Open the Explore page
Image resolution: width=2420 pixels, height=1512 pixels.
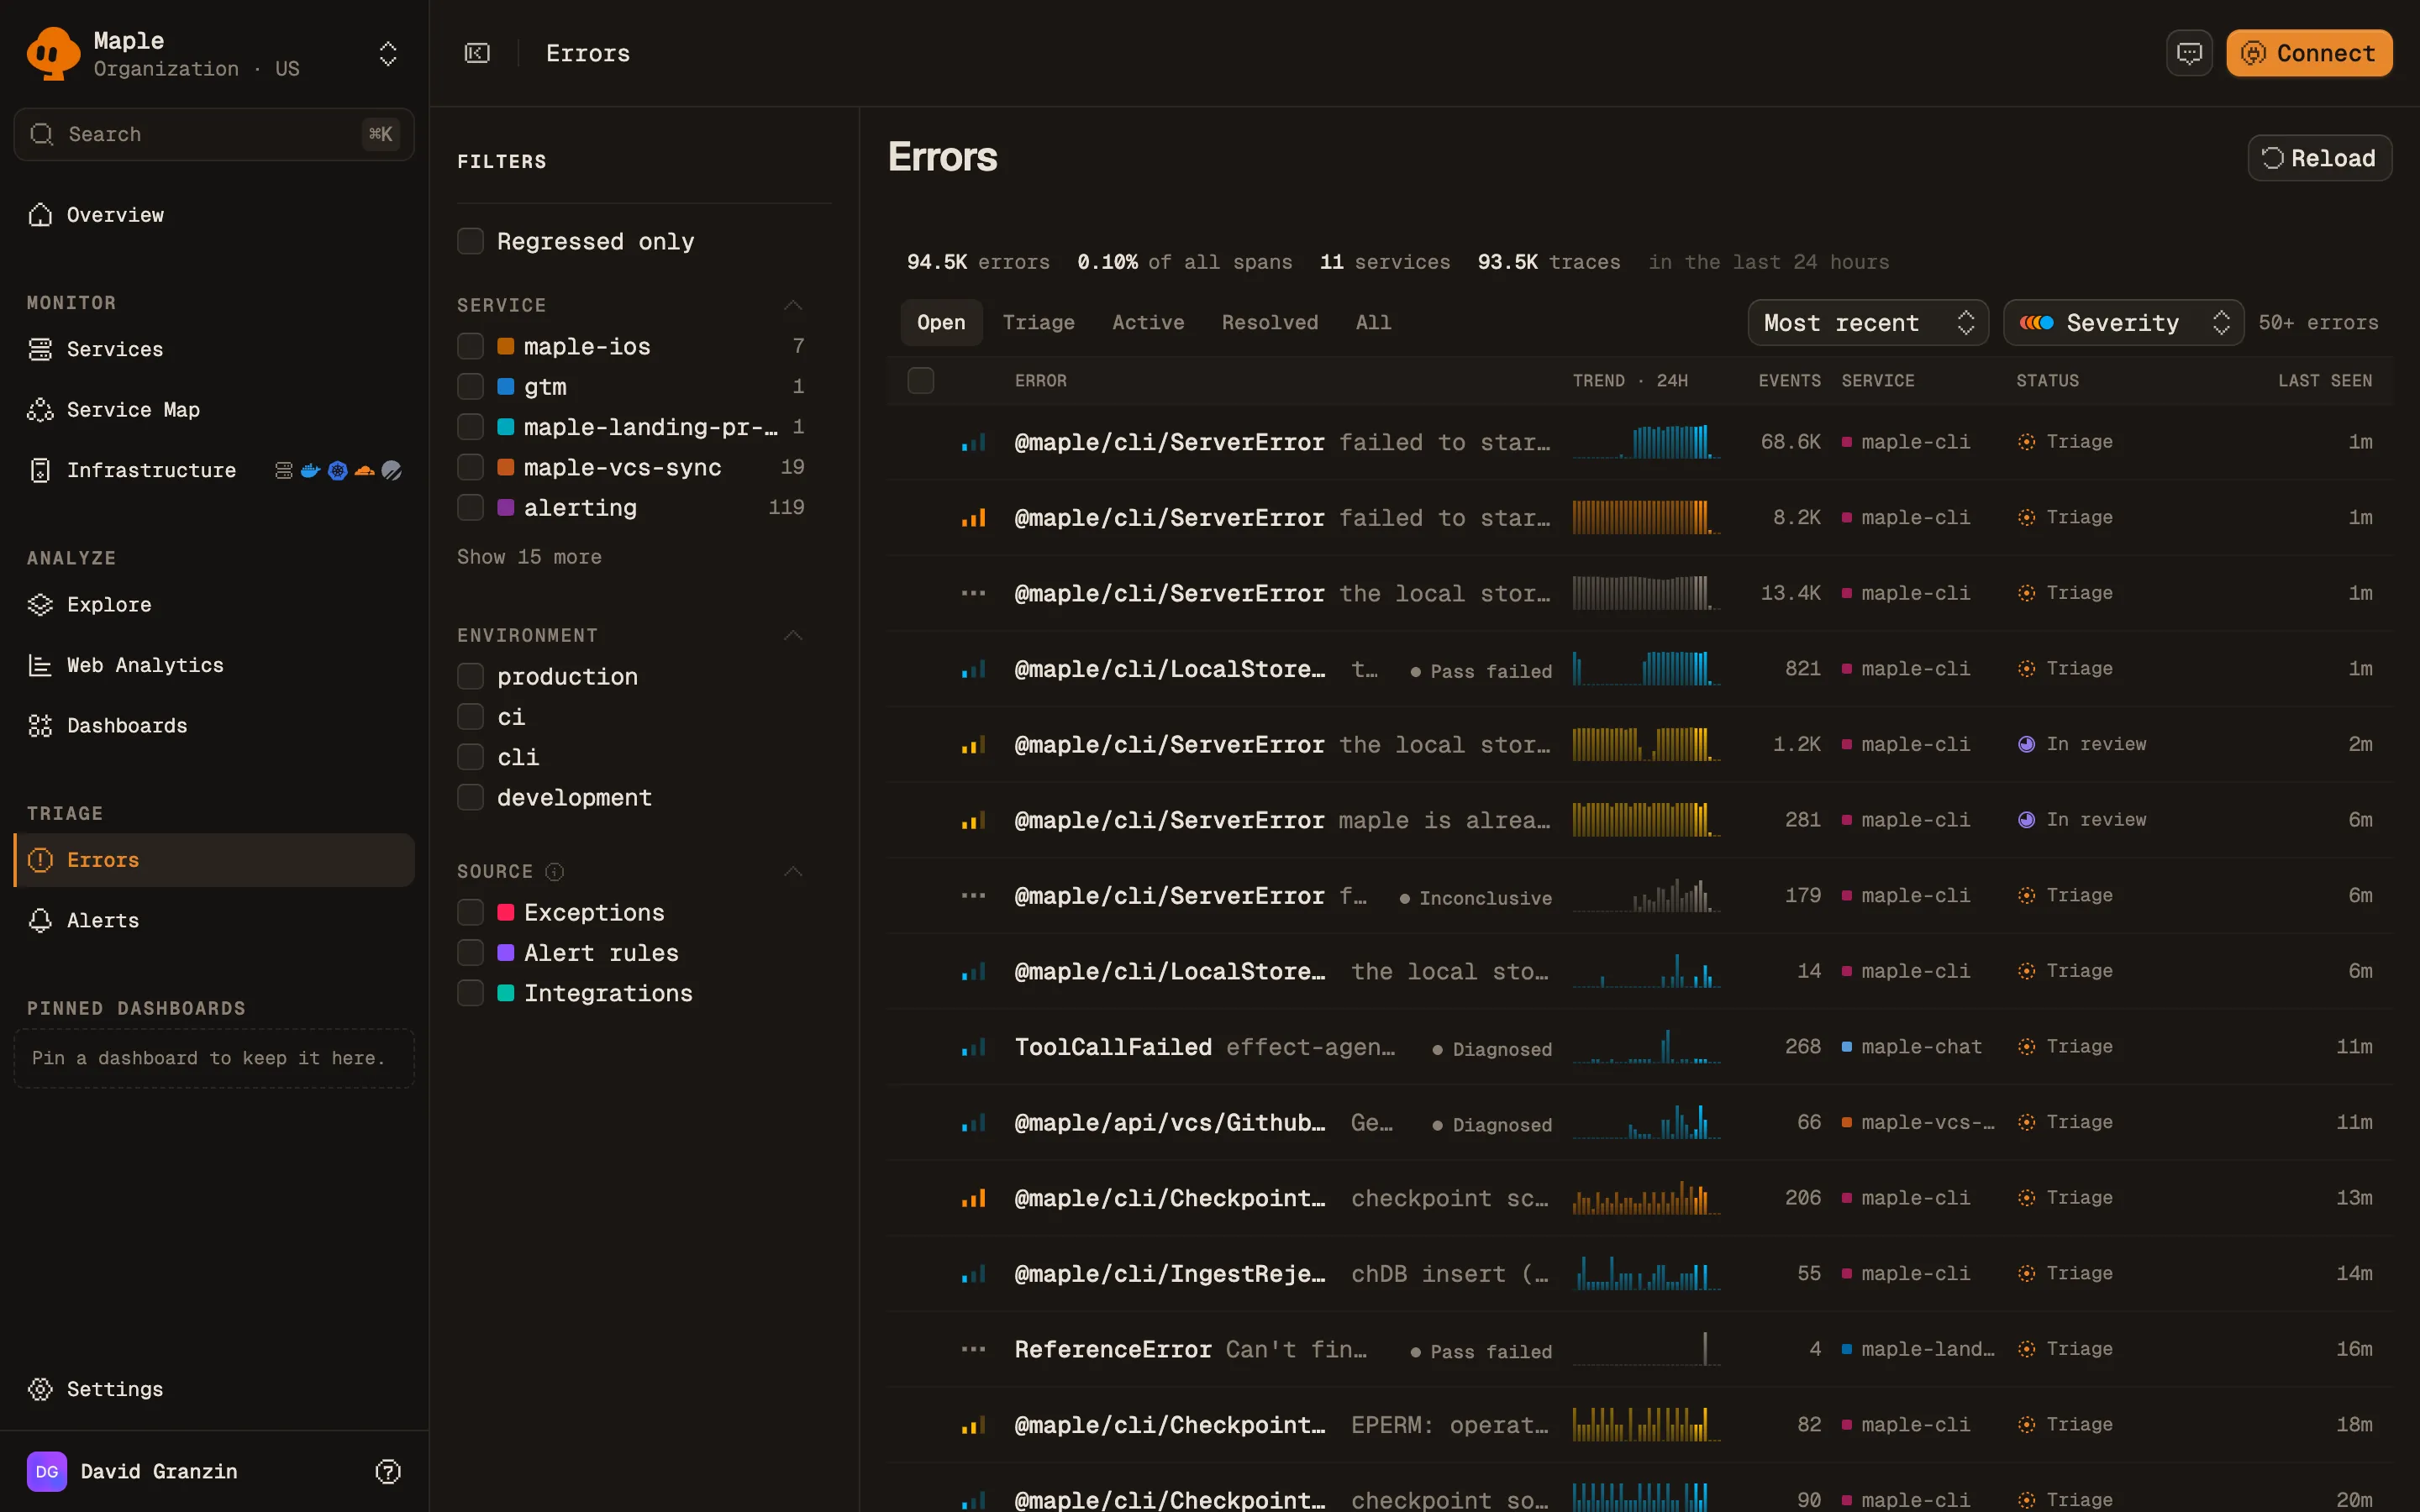(214, 605)
